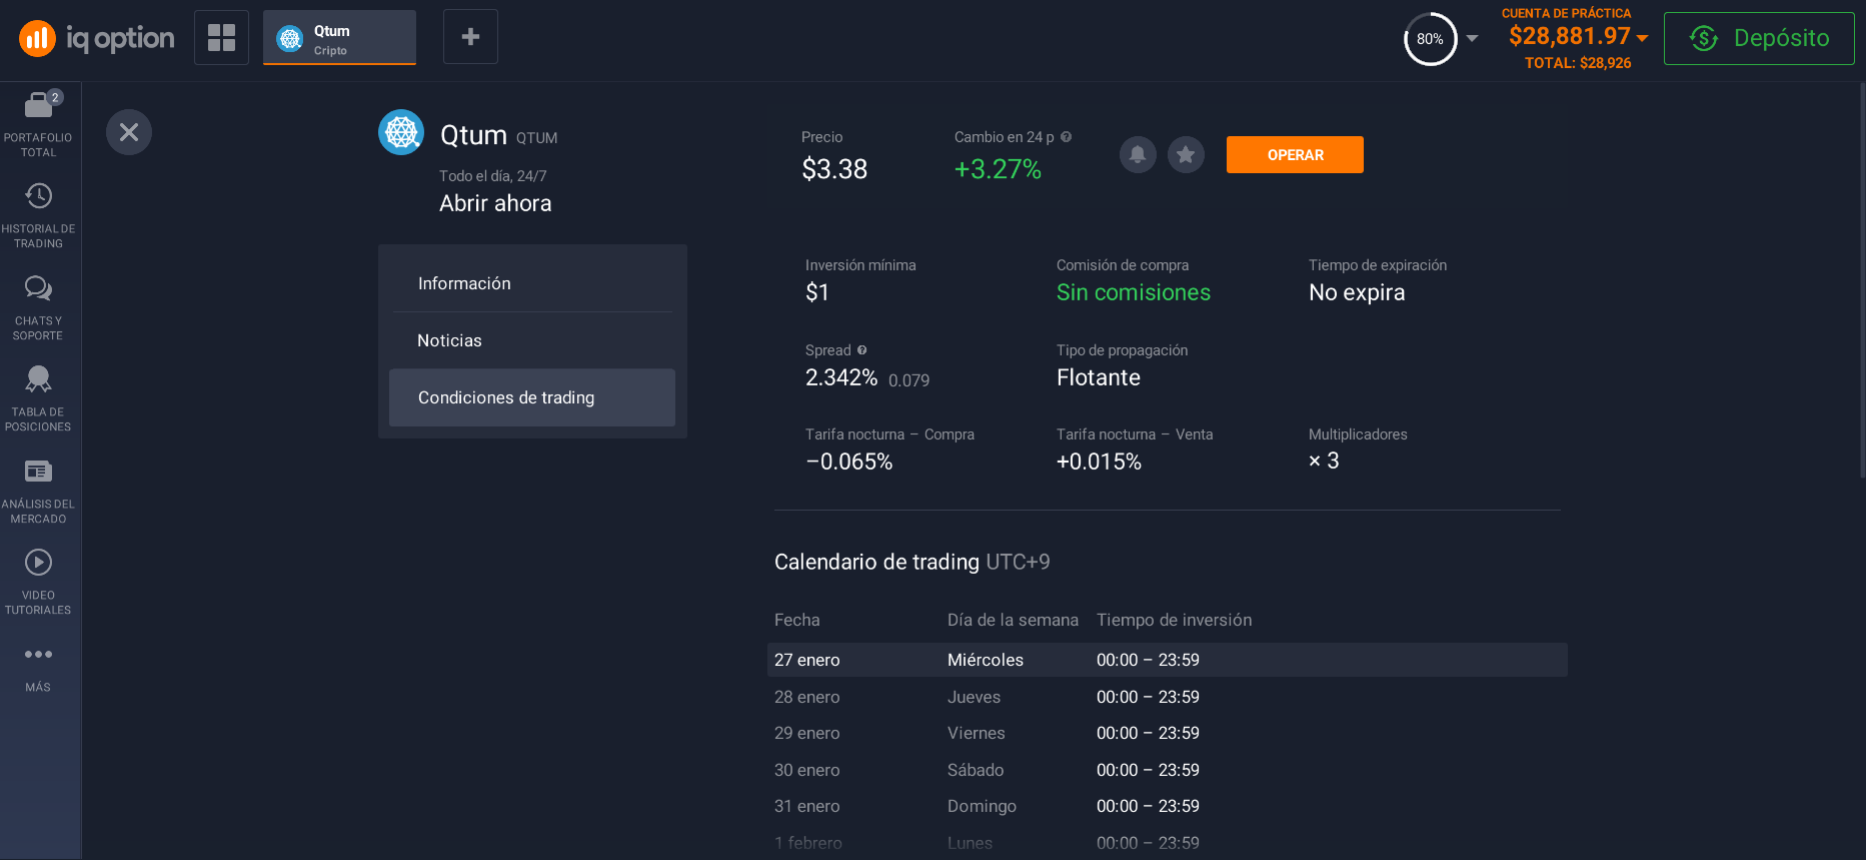Click the 2.342% spread value

pyautogui.click(x=841, y=378)
